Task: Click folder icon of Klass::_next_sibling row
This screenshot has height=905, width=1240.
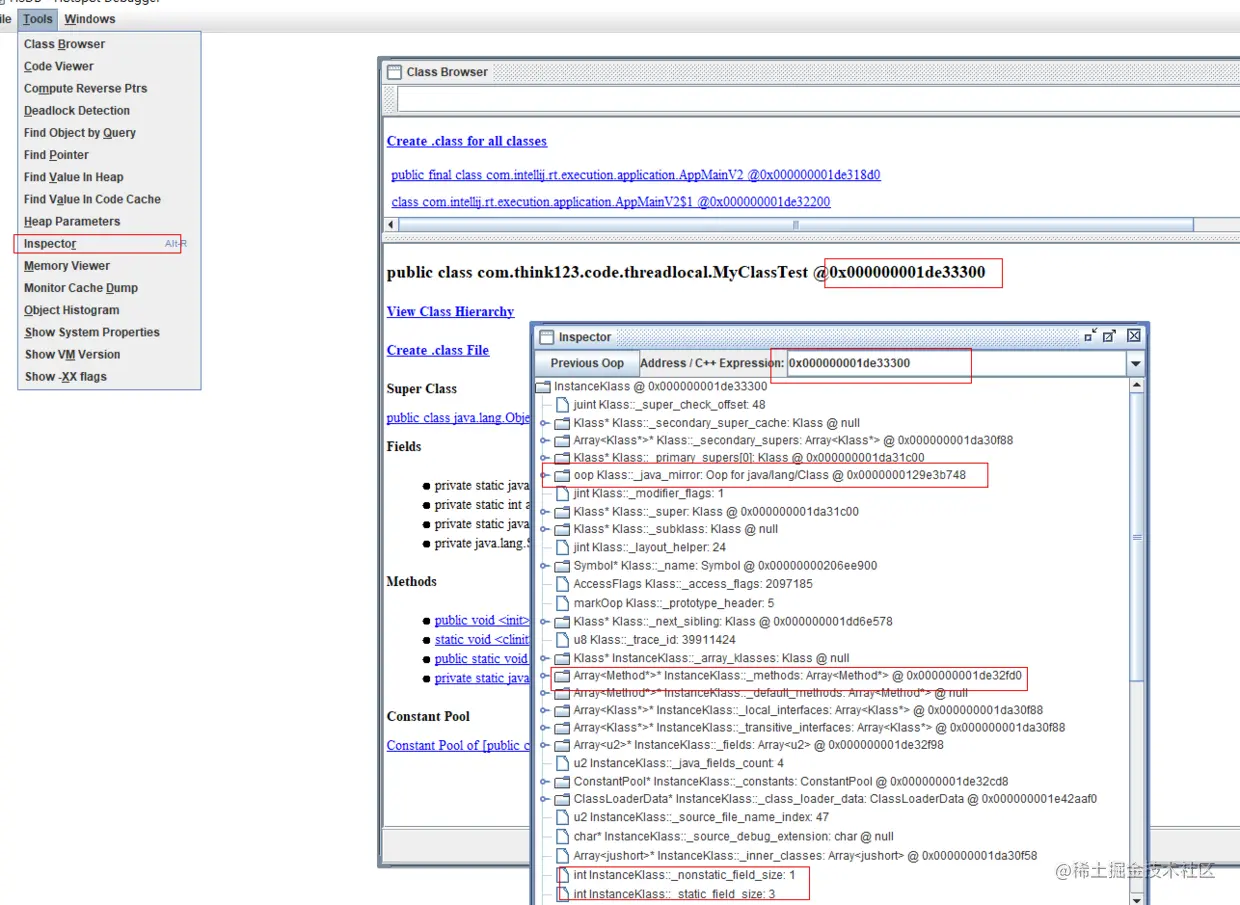Action: pyautogui.click(x=562, y=621)
